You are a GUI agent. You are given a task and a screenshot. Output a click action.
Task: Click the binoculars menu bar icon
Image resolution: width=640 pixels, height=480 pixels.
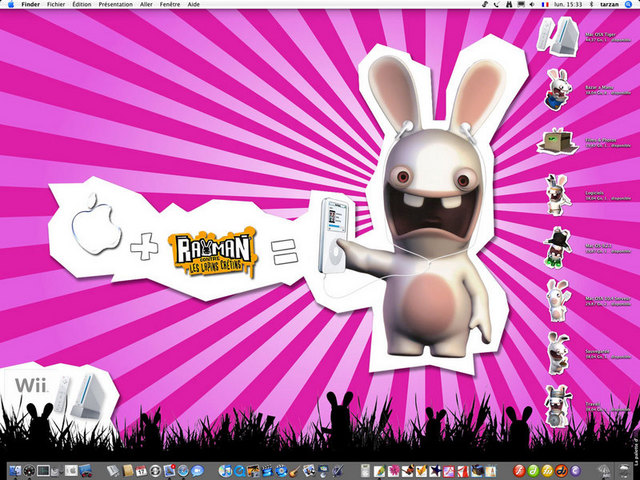tap(509, 4)
